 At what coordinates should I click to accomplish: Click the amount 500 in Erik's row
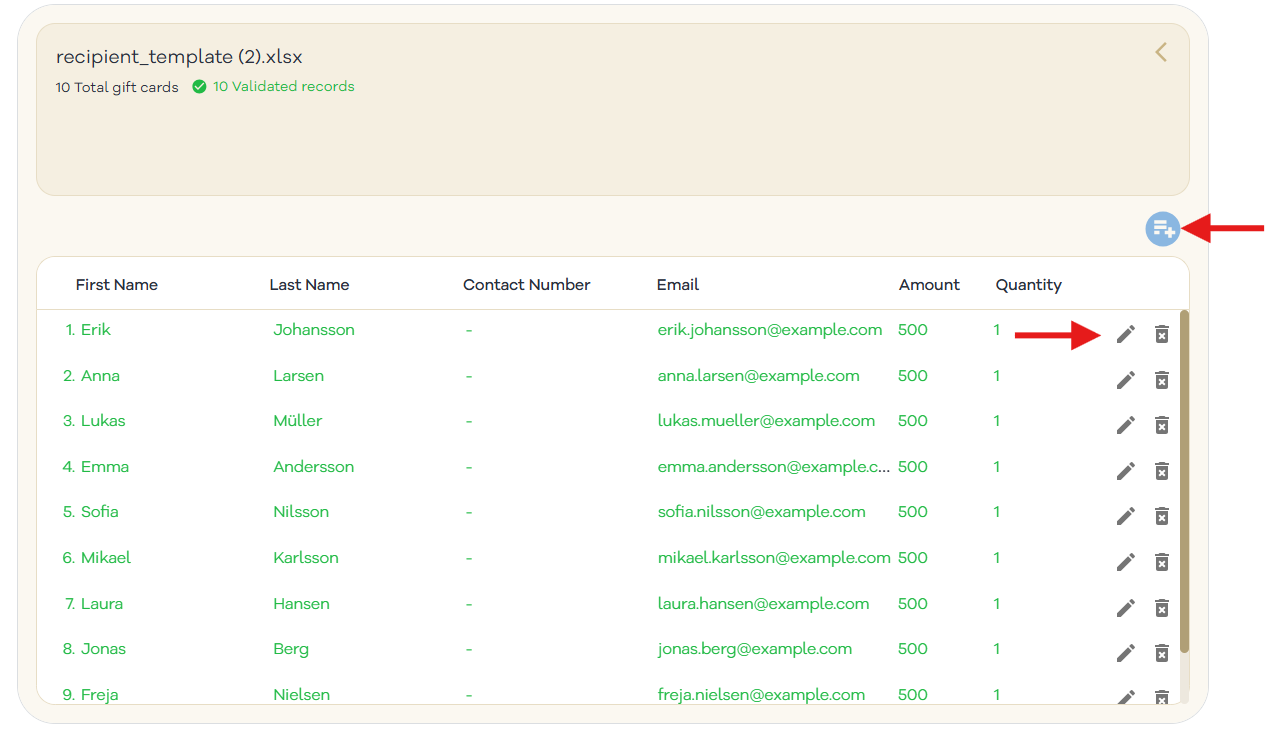point(913,330)
